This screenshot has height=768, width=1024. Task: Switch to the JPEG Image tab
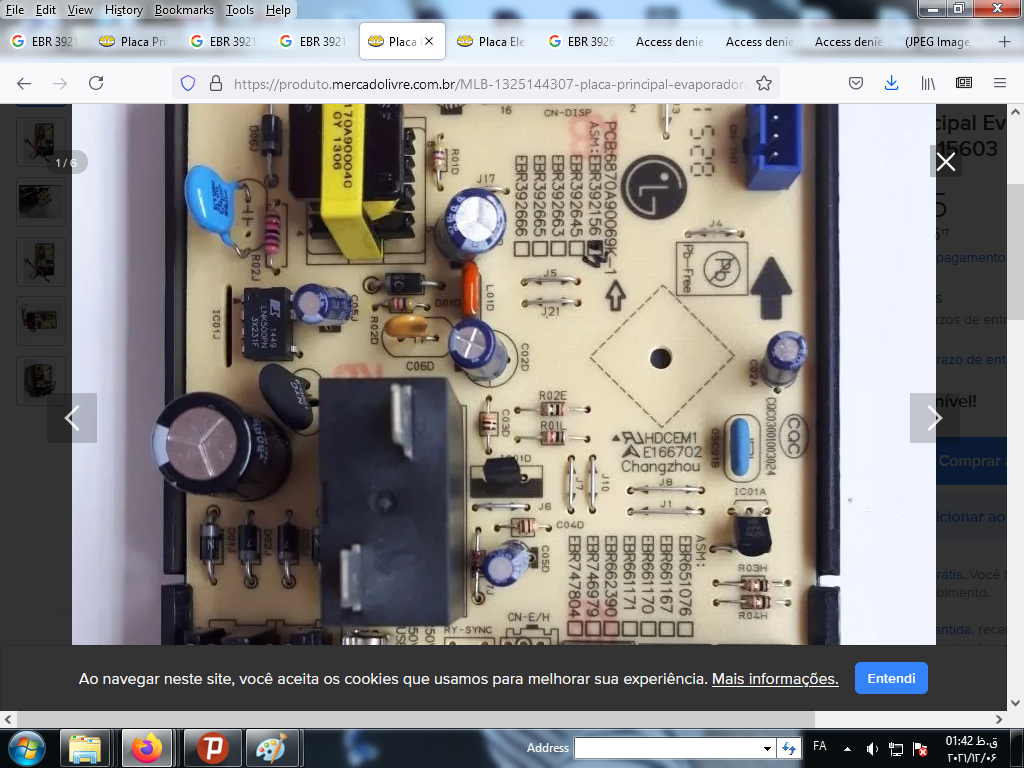click(939, 42)
